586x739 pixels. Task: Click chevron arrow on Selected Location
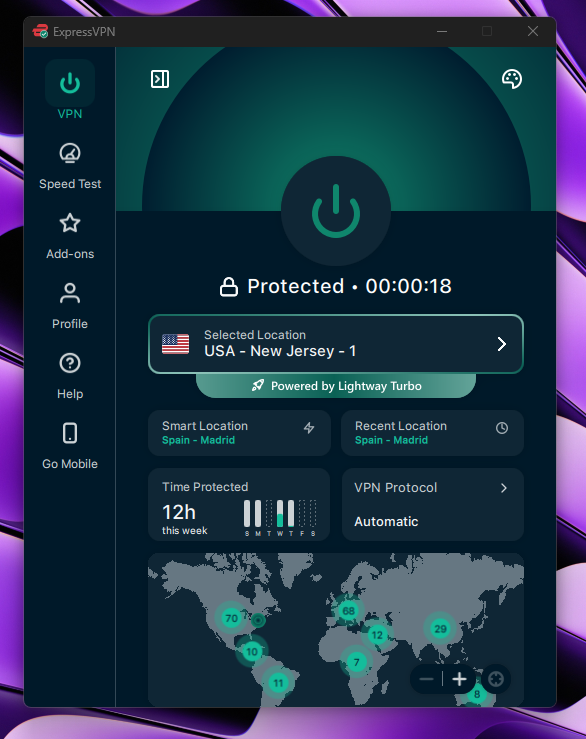point(502,344)
